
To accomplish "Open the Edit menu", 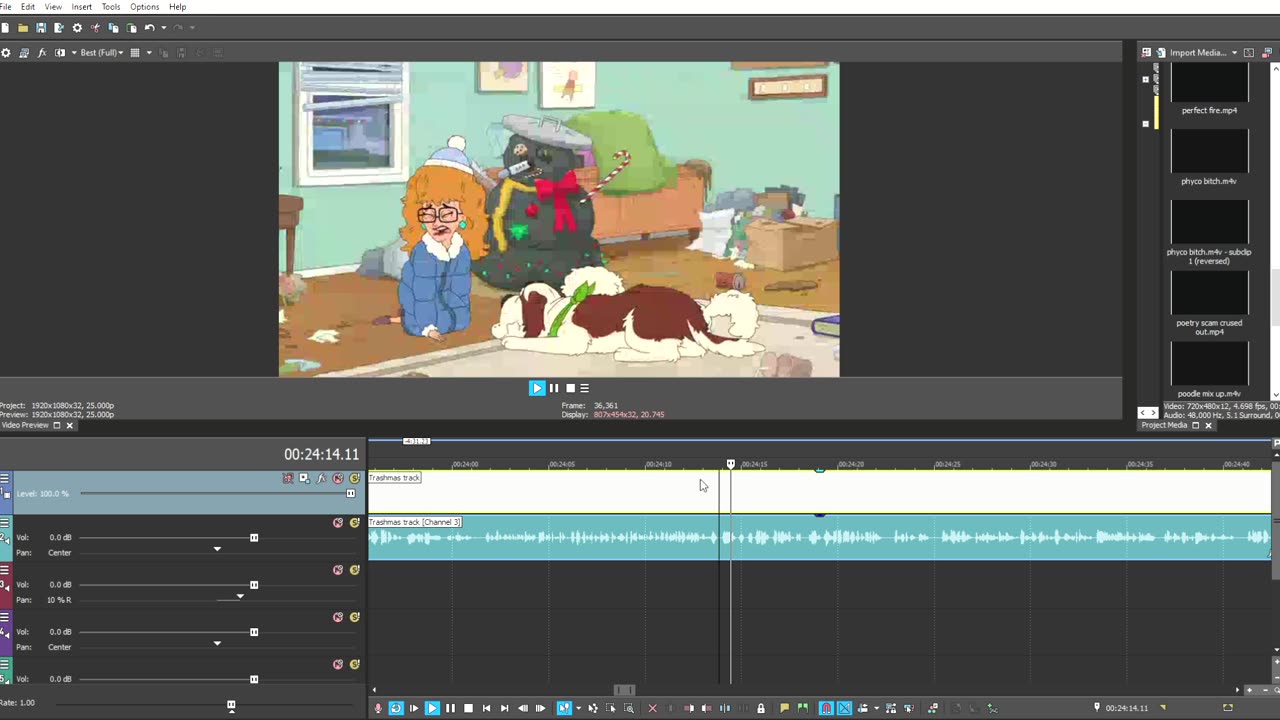I will pyautogui.click(x=28, y=7).
